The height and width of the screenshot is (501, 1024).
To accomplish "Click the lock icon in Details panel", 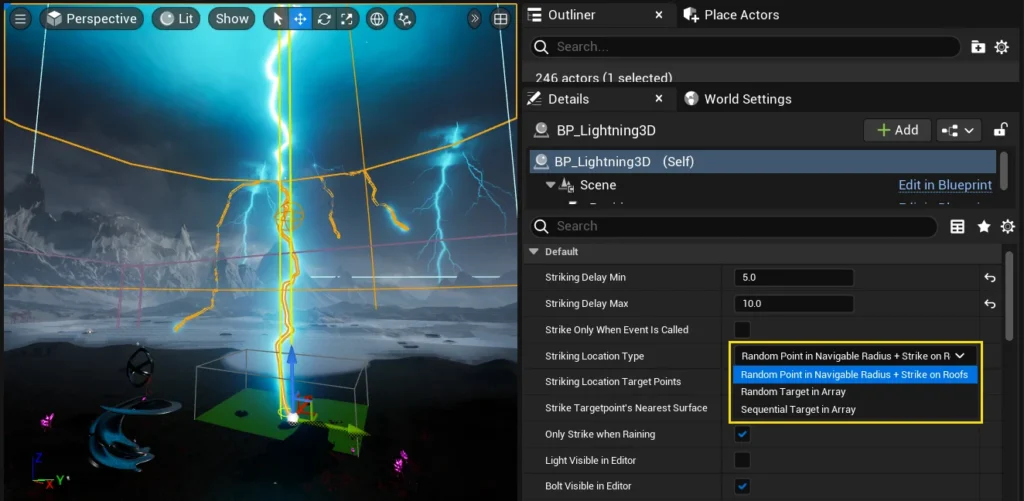I will coord(1000,130).
